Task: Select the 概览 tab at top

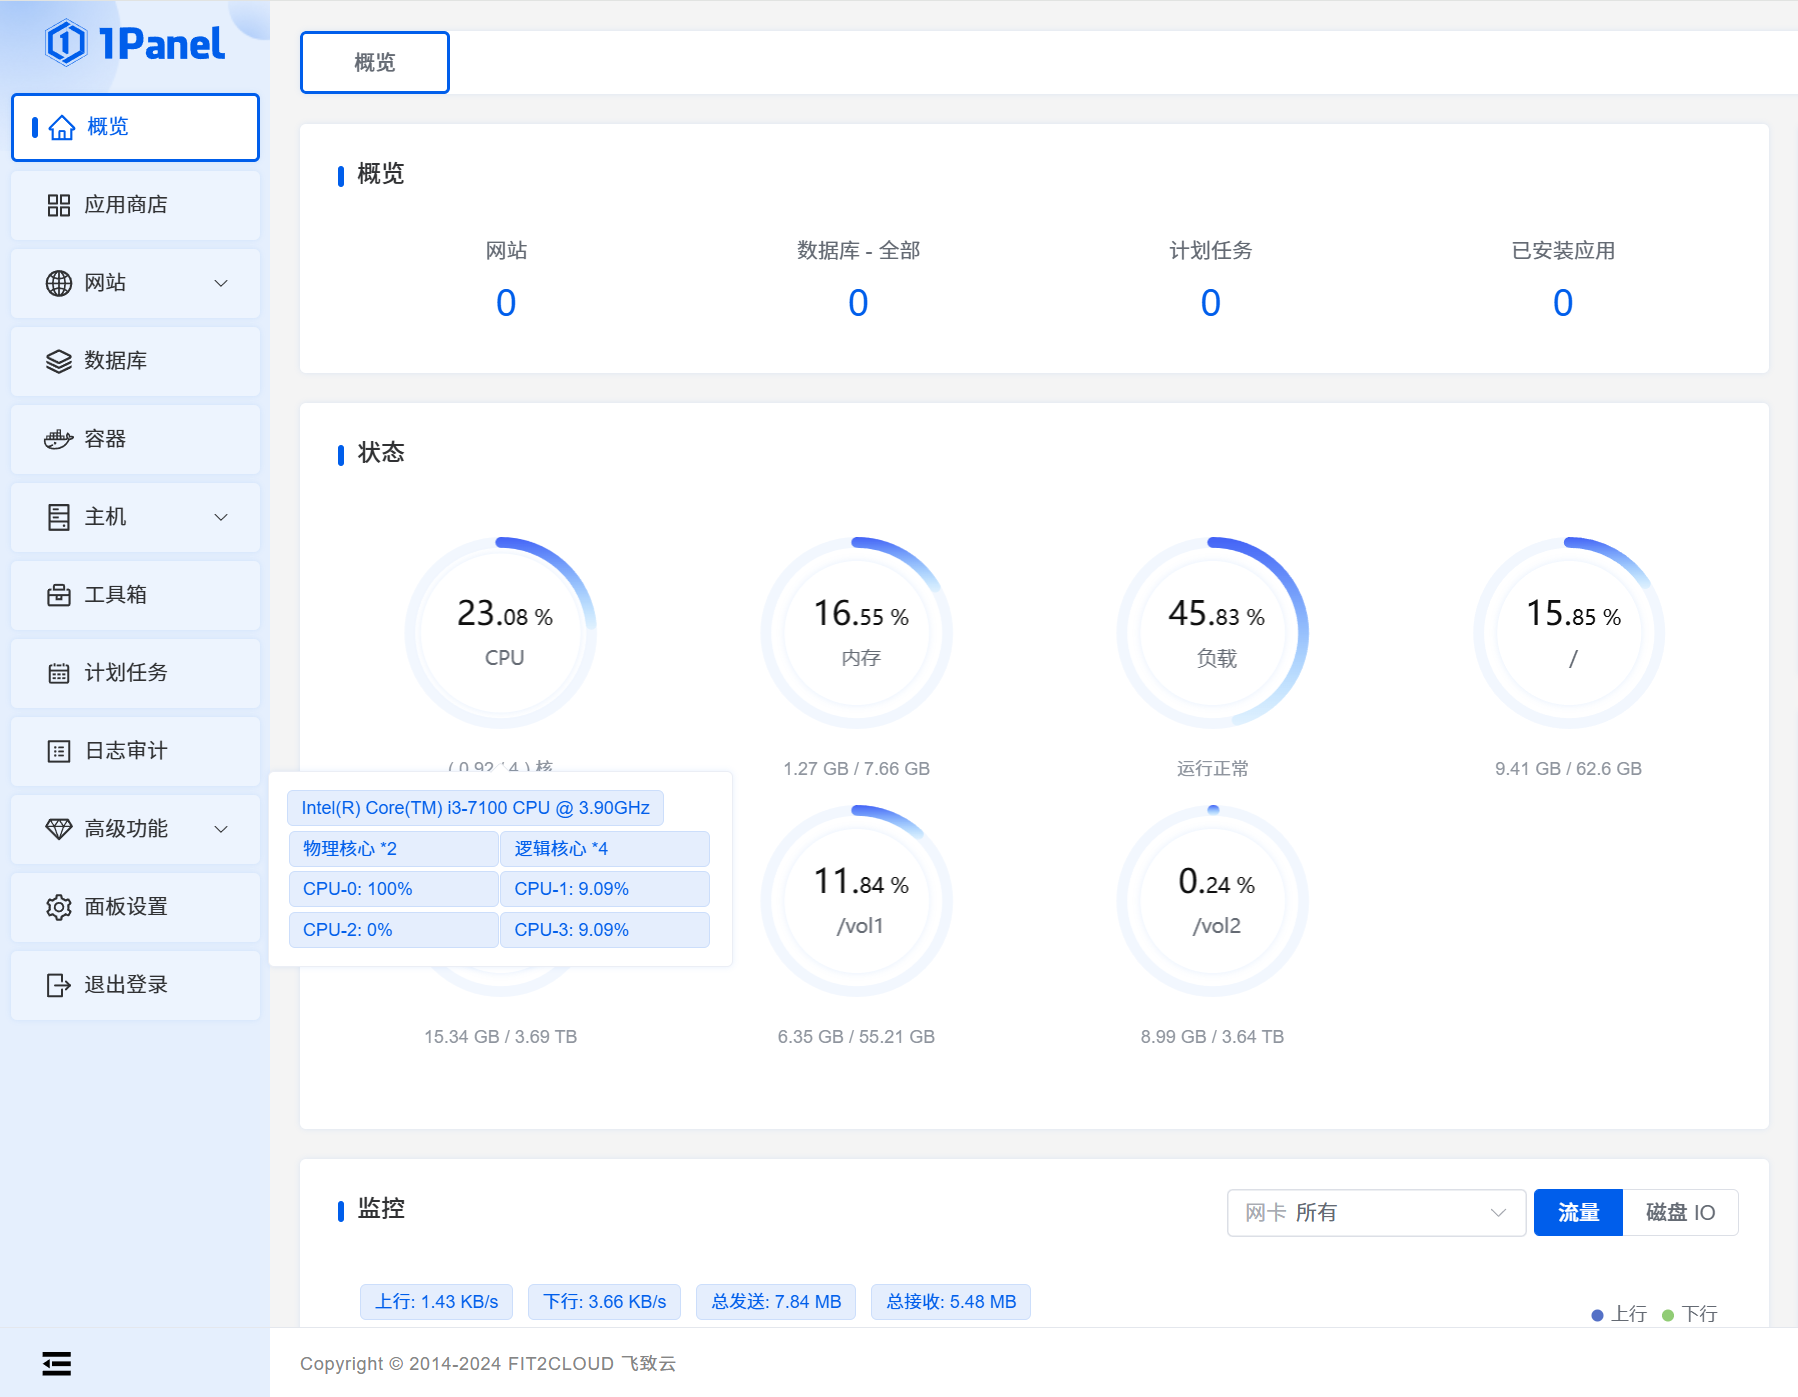Action: [x=375, y=62]
